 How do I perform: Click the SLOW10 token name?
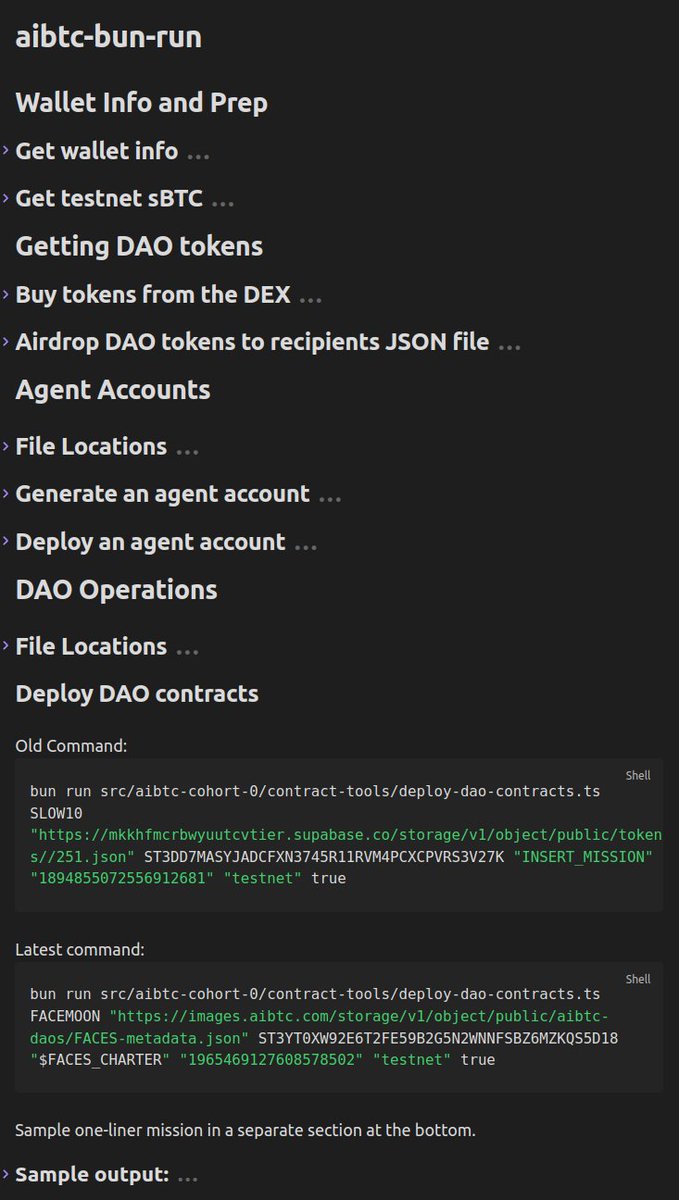[x=56, y=813]
